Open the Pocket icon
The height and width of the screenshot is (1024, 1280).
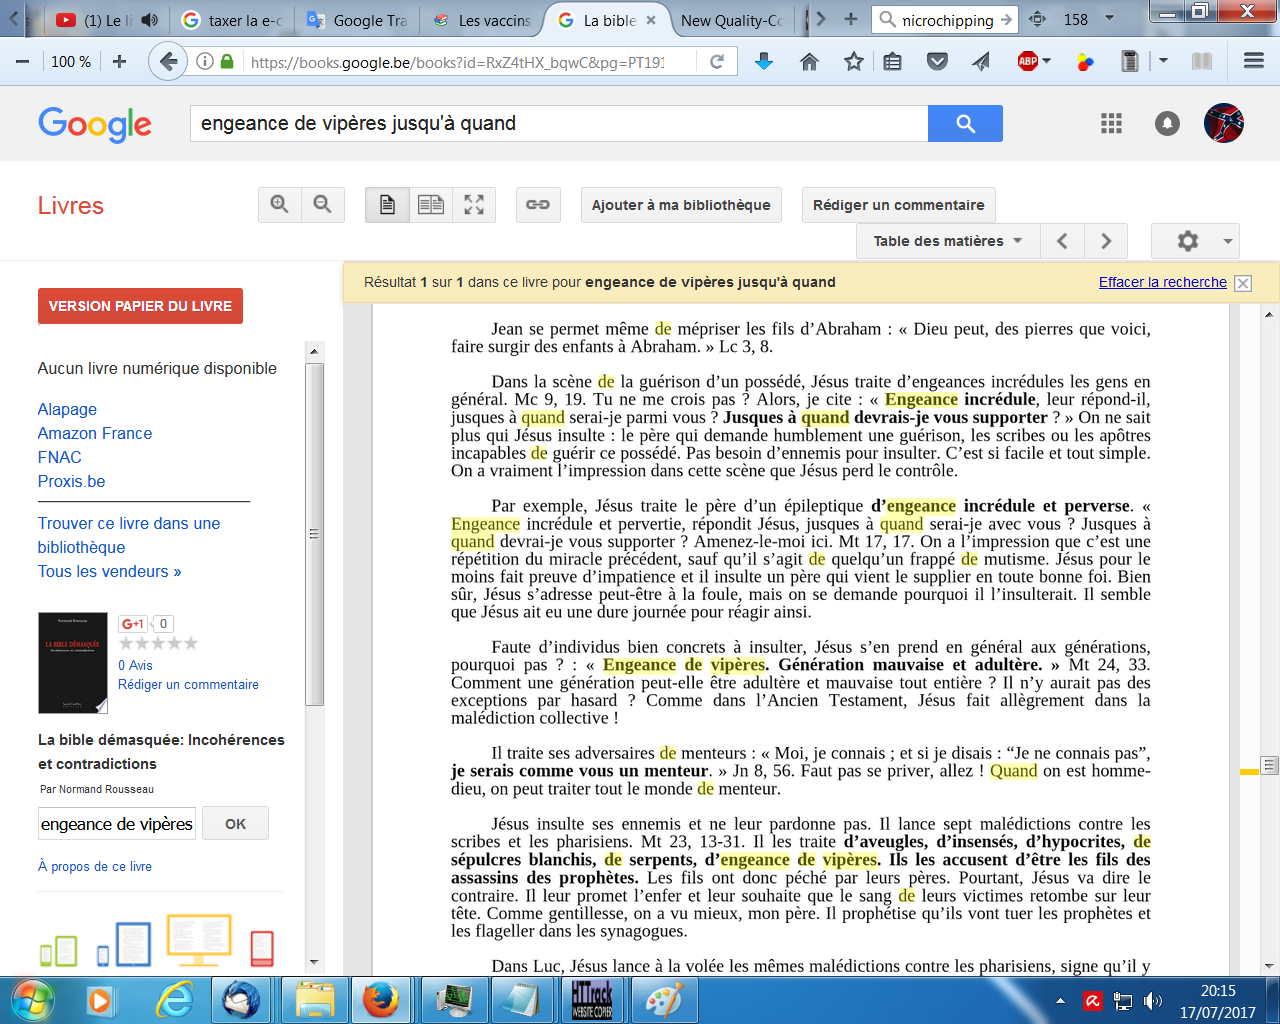pyautogui.click(x=937, y=62)
